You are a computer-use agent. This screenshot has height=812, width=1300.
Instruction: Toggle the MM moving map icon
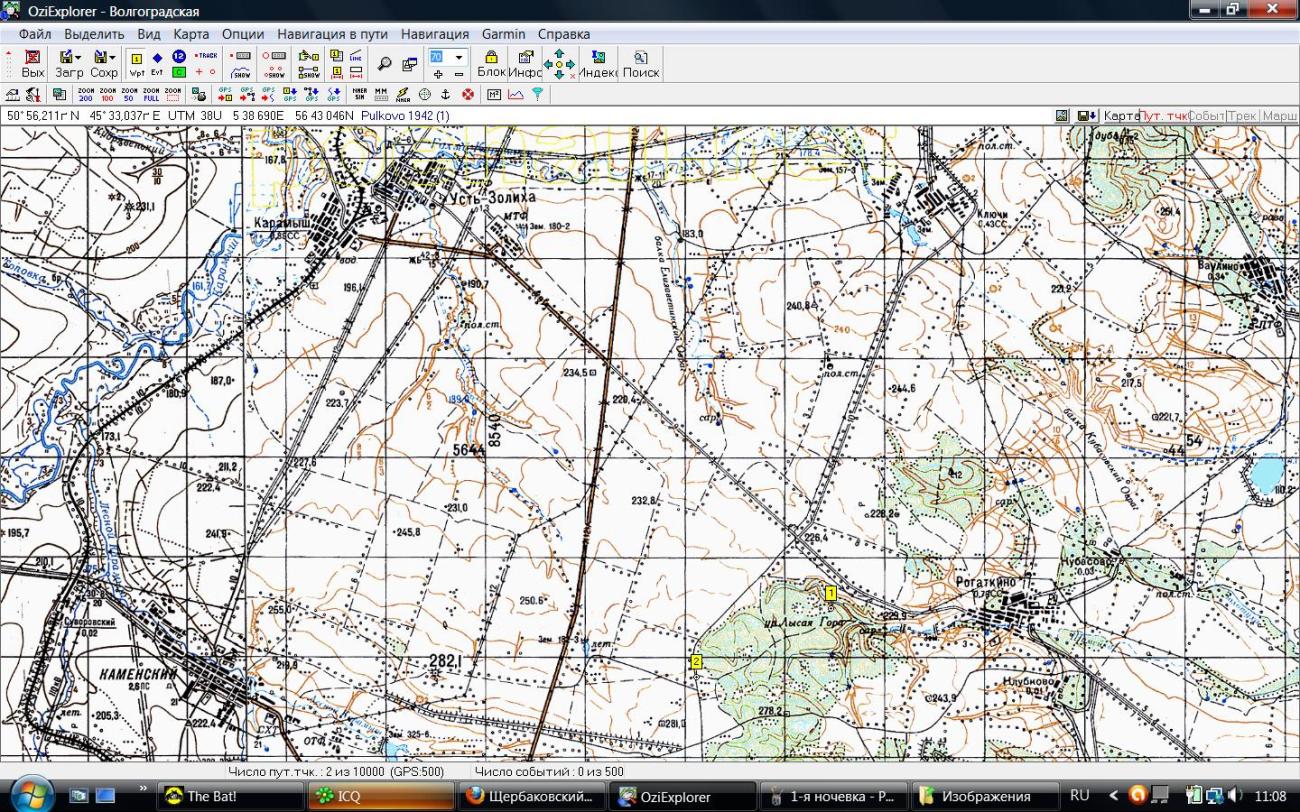click(381, 94)
